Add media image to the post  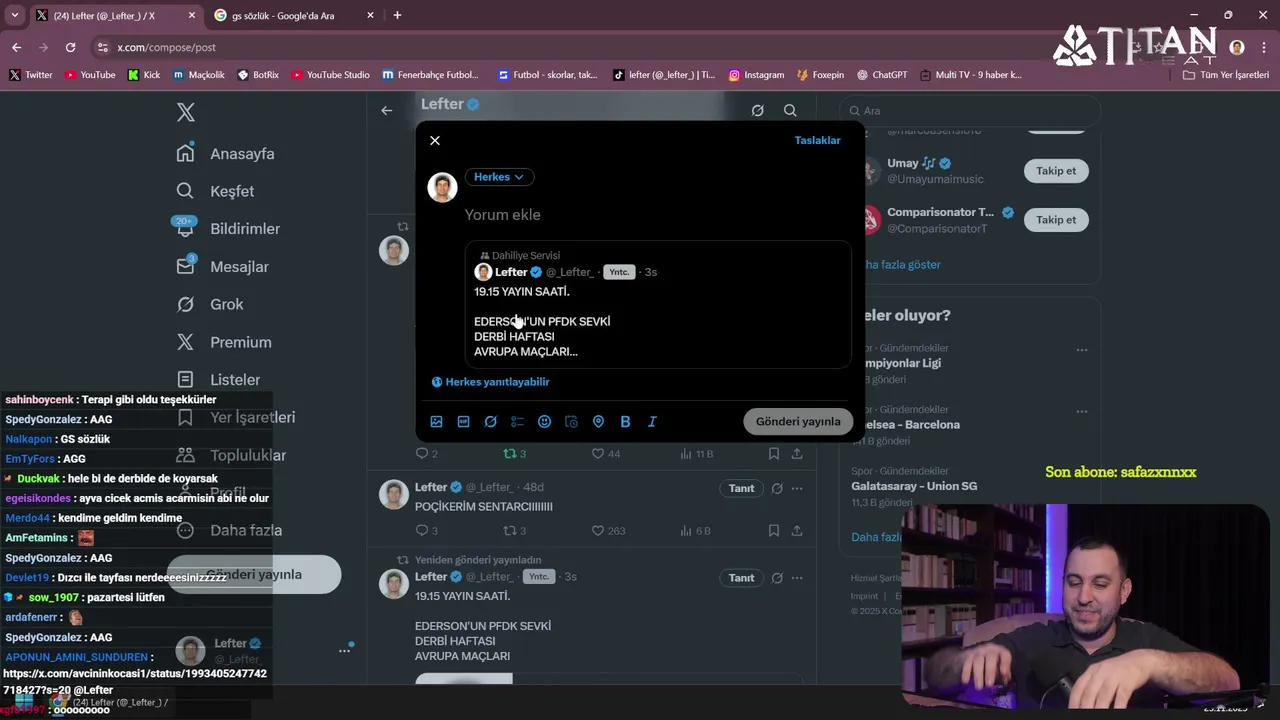[436, 422]
